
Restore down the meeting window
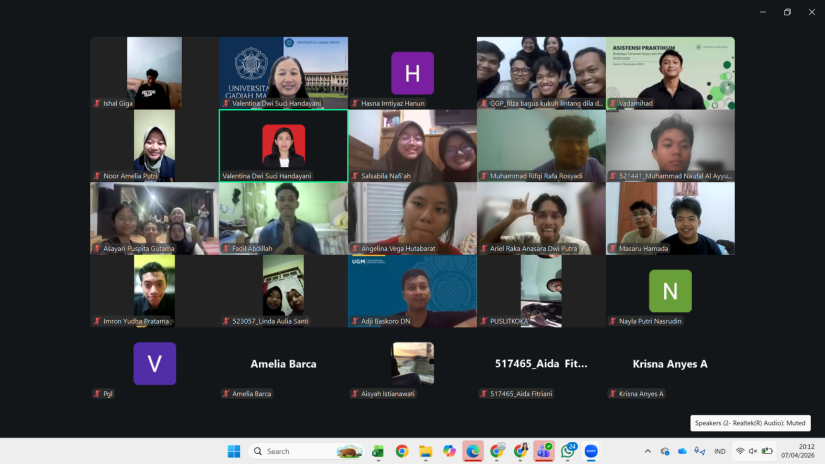(787, 12)
